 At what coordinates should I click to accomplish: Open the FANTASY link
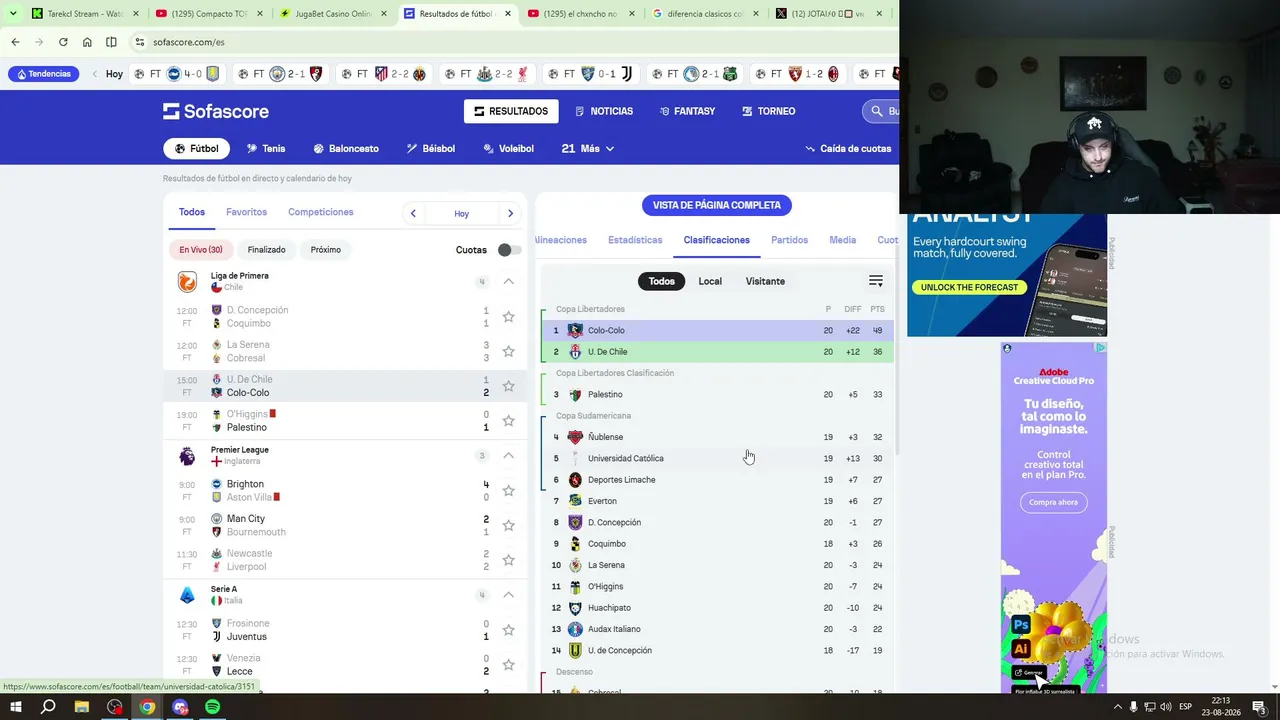[688, 111]
